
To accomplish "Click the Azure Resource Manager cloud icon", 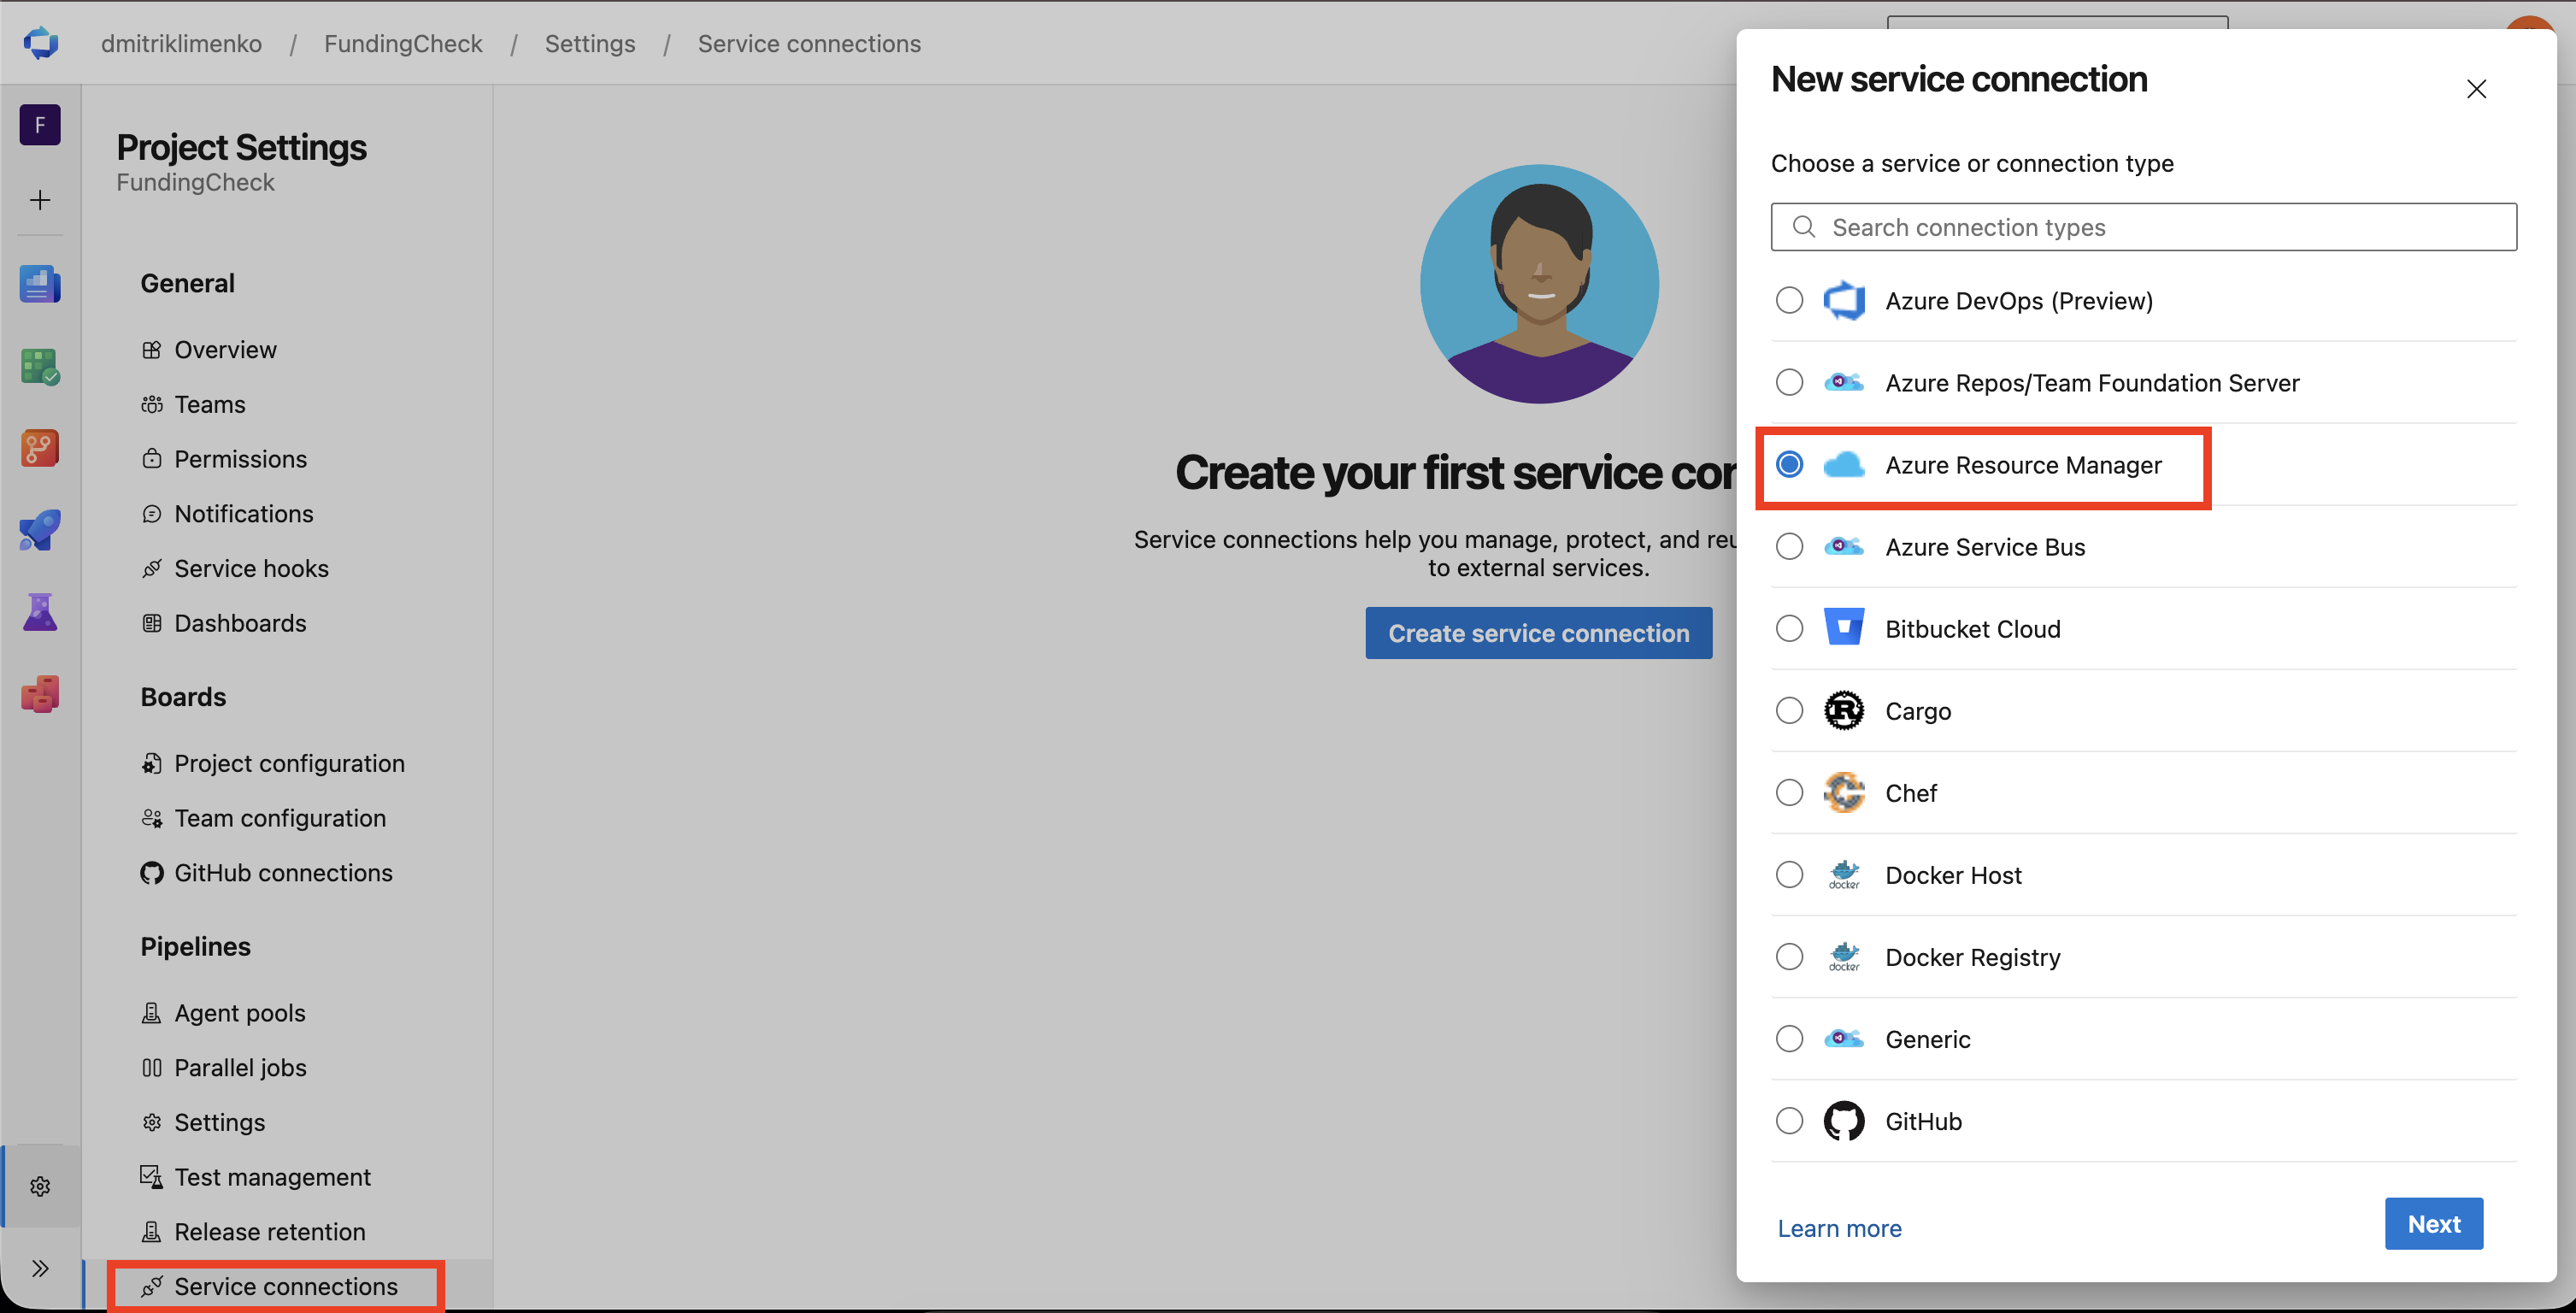I will pyautogui.click(x=1844, y=464).
